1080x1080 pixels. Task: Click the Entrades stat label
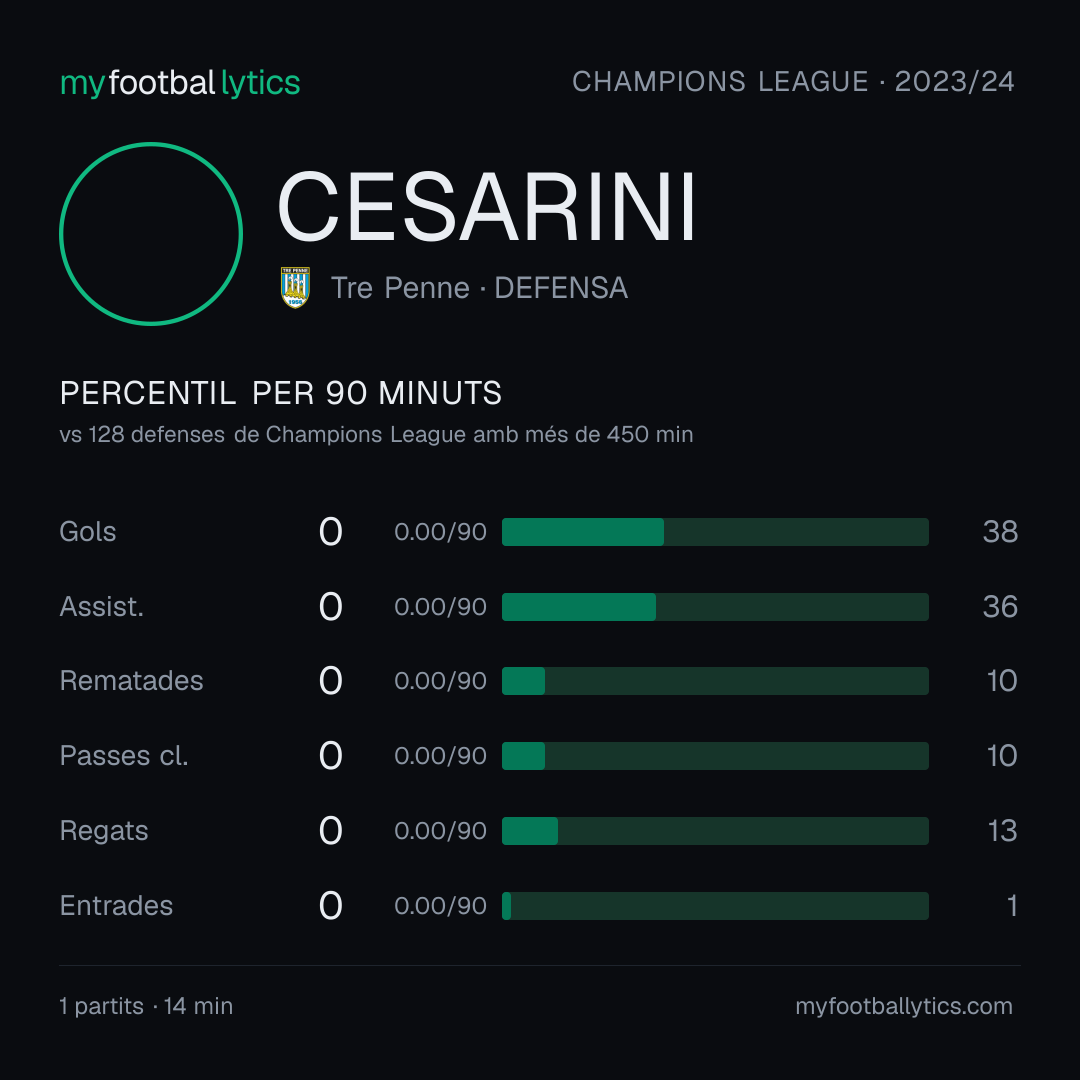pos(116,906)
